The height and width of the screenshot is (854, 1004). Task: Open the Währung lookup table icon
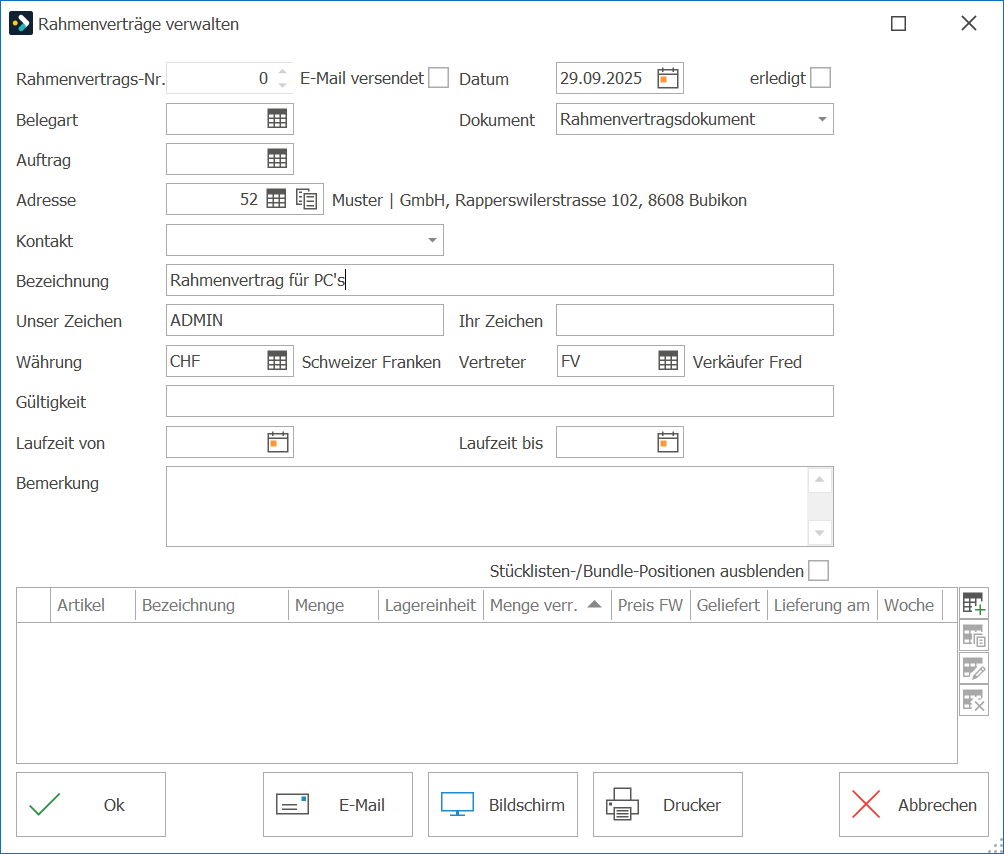pyautogui.click(x=277, y=361)
